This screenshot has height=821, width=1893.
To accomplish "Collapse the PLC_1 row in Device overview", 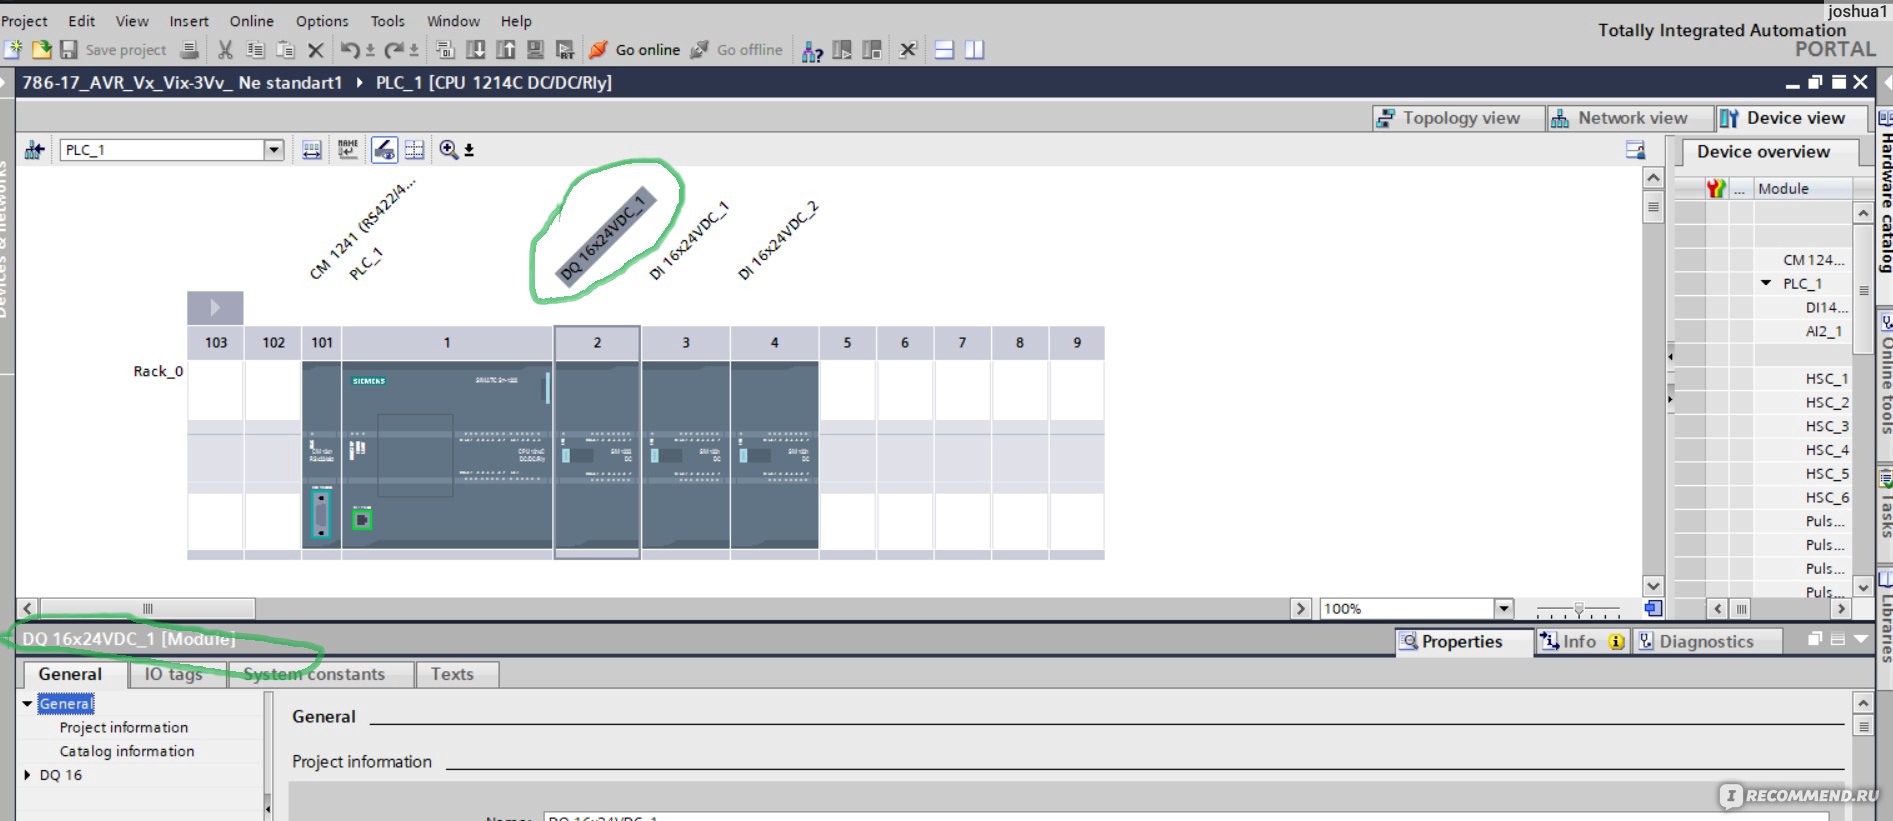I will [x=1767, y=283].
